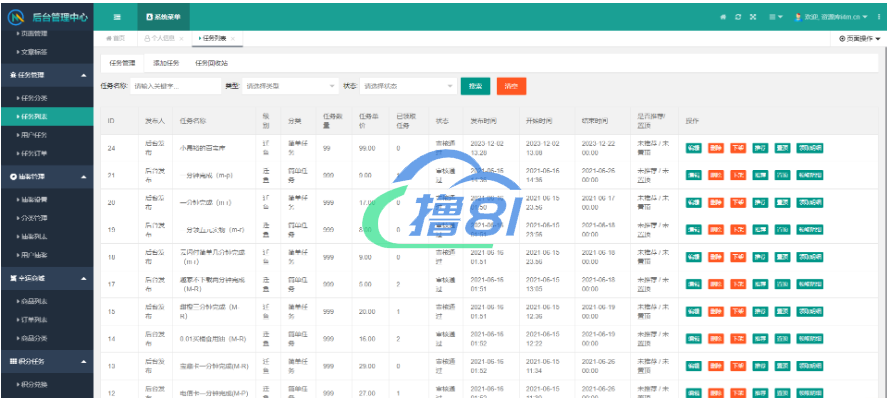Click the 领取明细 button for task ID 24
Screen dimensions: 887x398
[810, 148]
